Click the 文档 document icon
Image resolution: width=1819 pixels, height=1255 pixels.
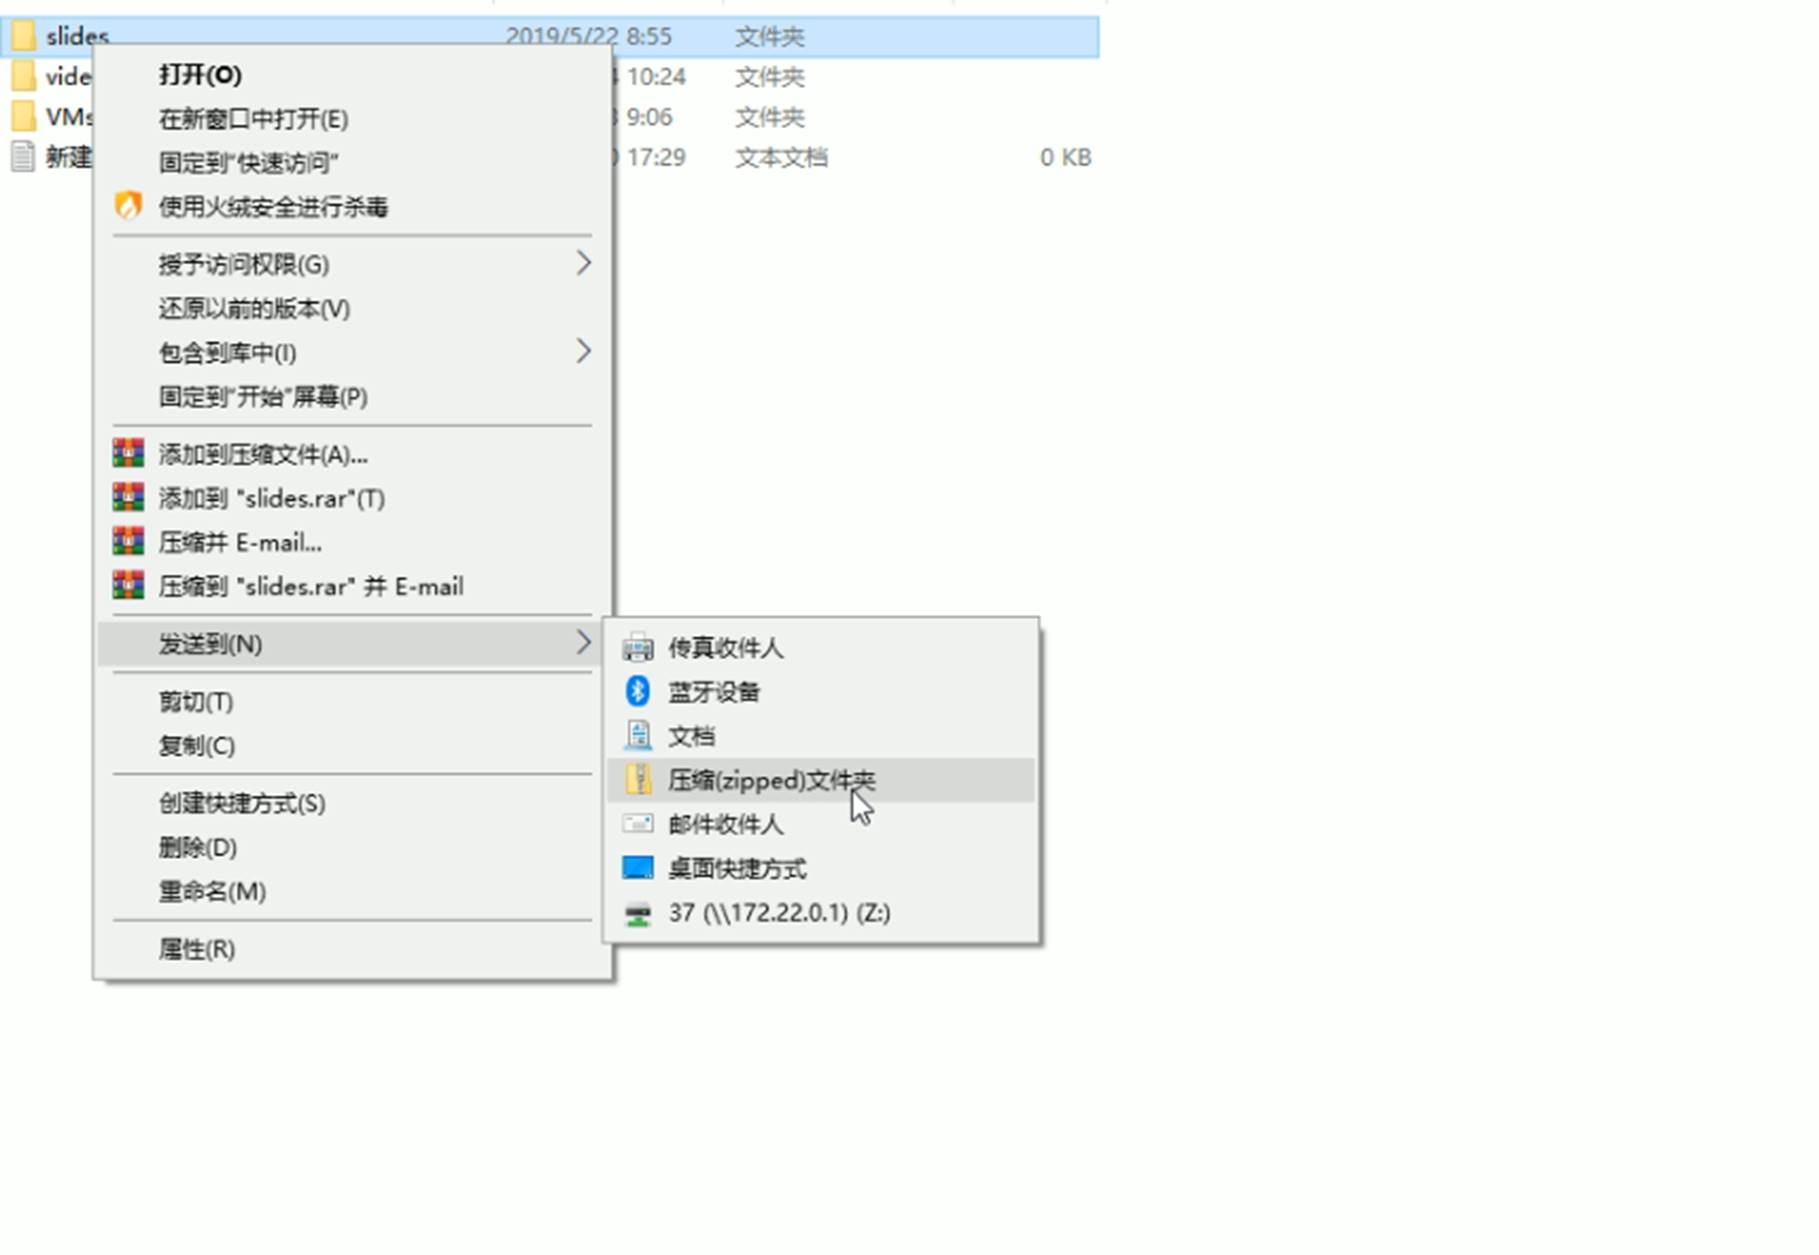pyautogui.click(x=638, y=736)
